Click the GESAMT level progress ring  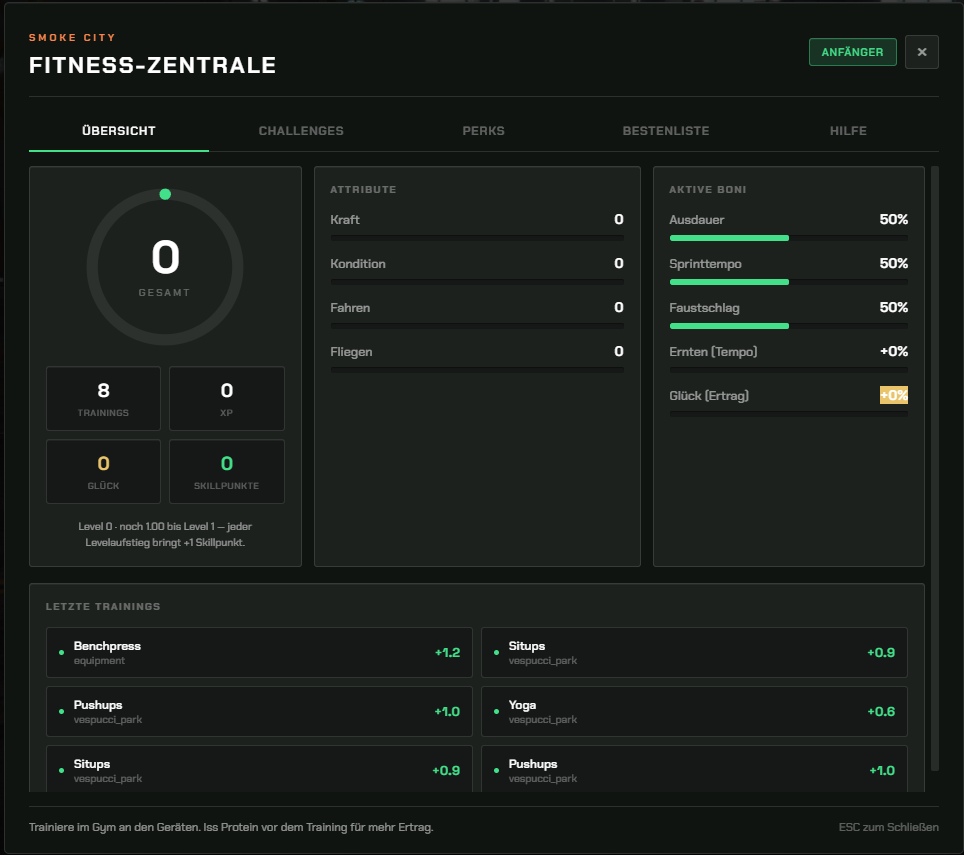pyautogui.click(x=165, y=267)
